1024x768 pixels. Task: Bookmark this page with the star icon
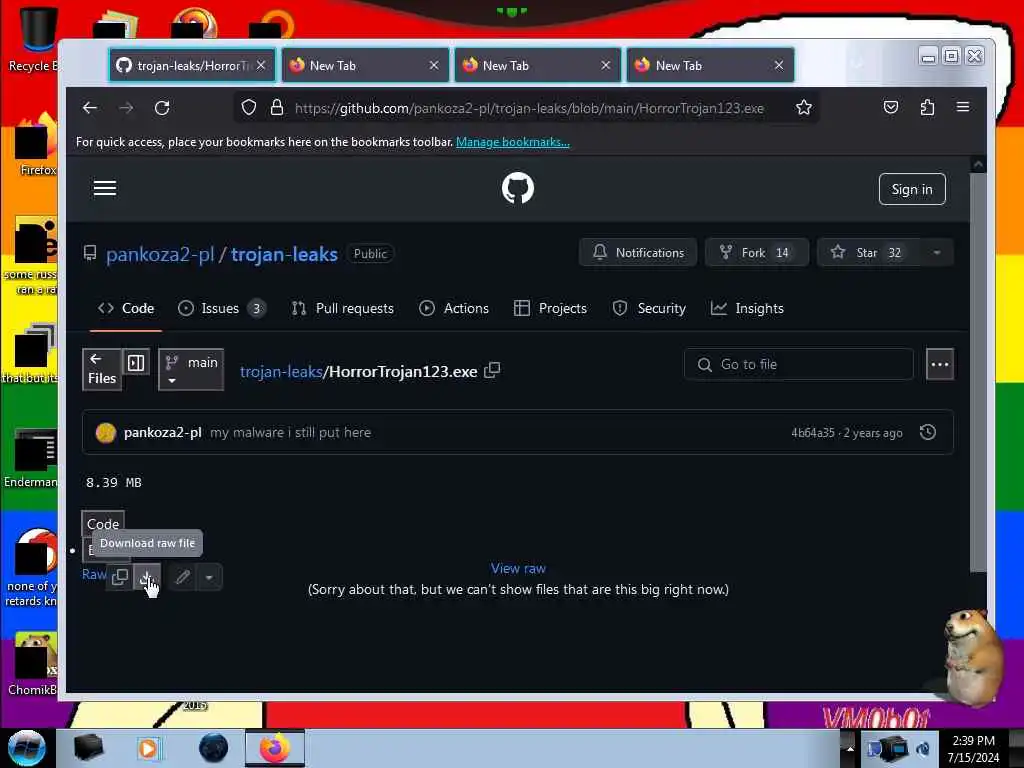tap(804, 108)
